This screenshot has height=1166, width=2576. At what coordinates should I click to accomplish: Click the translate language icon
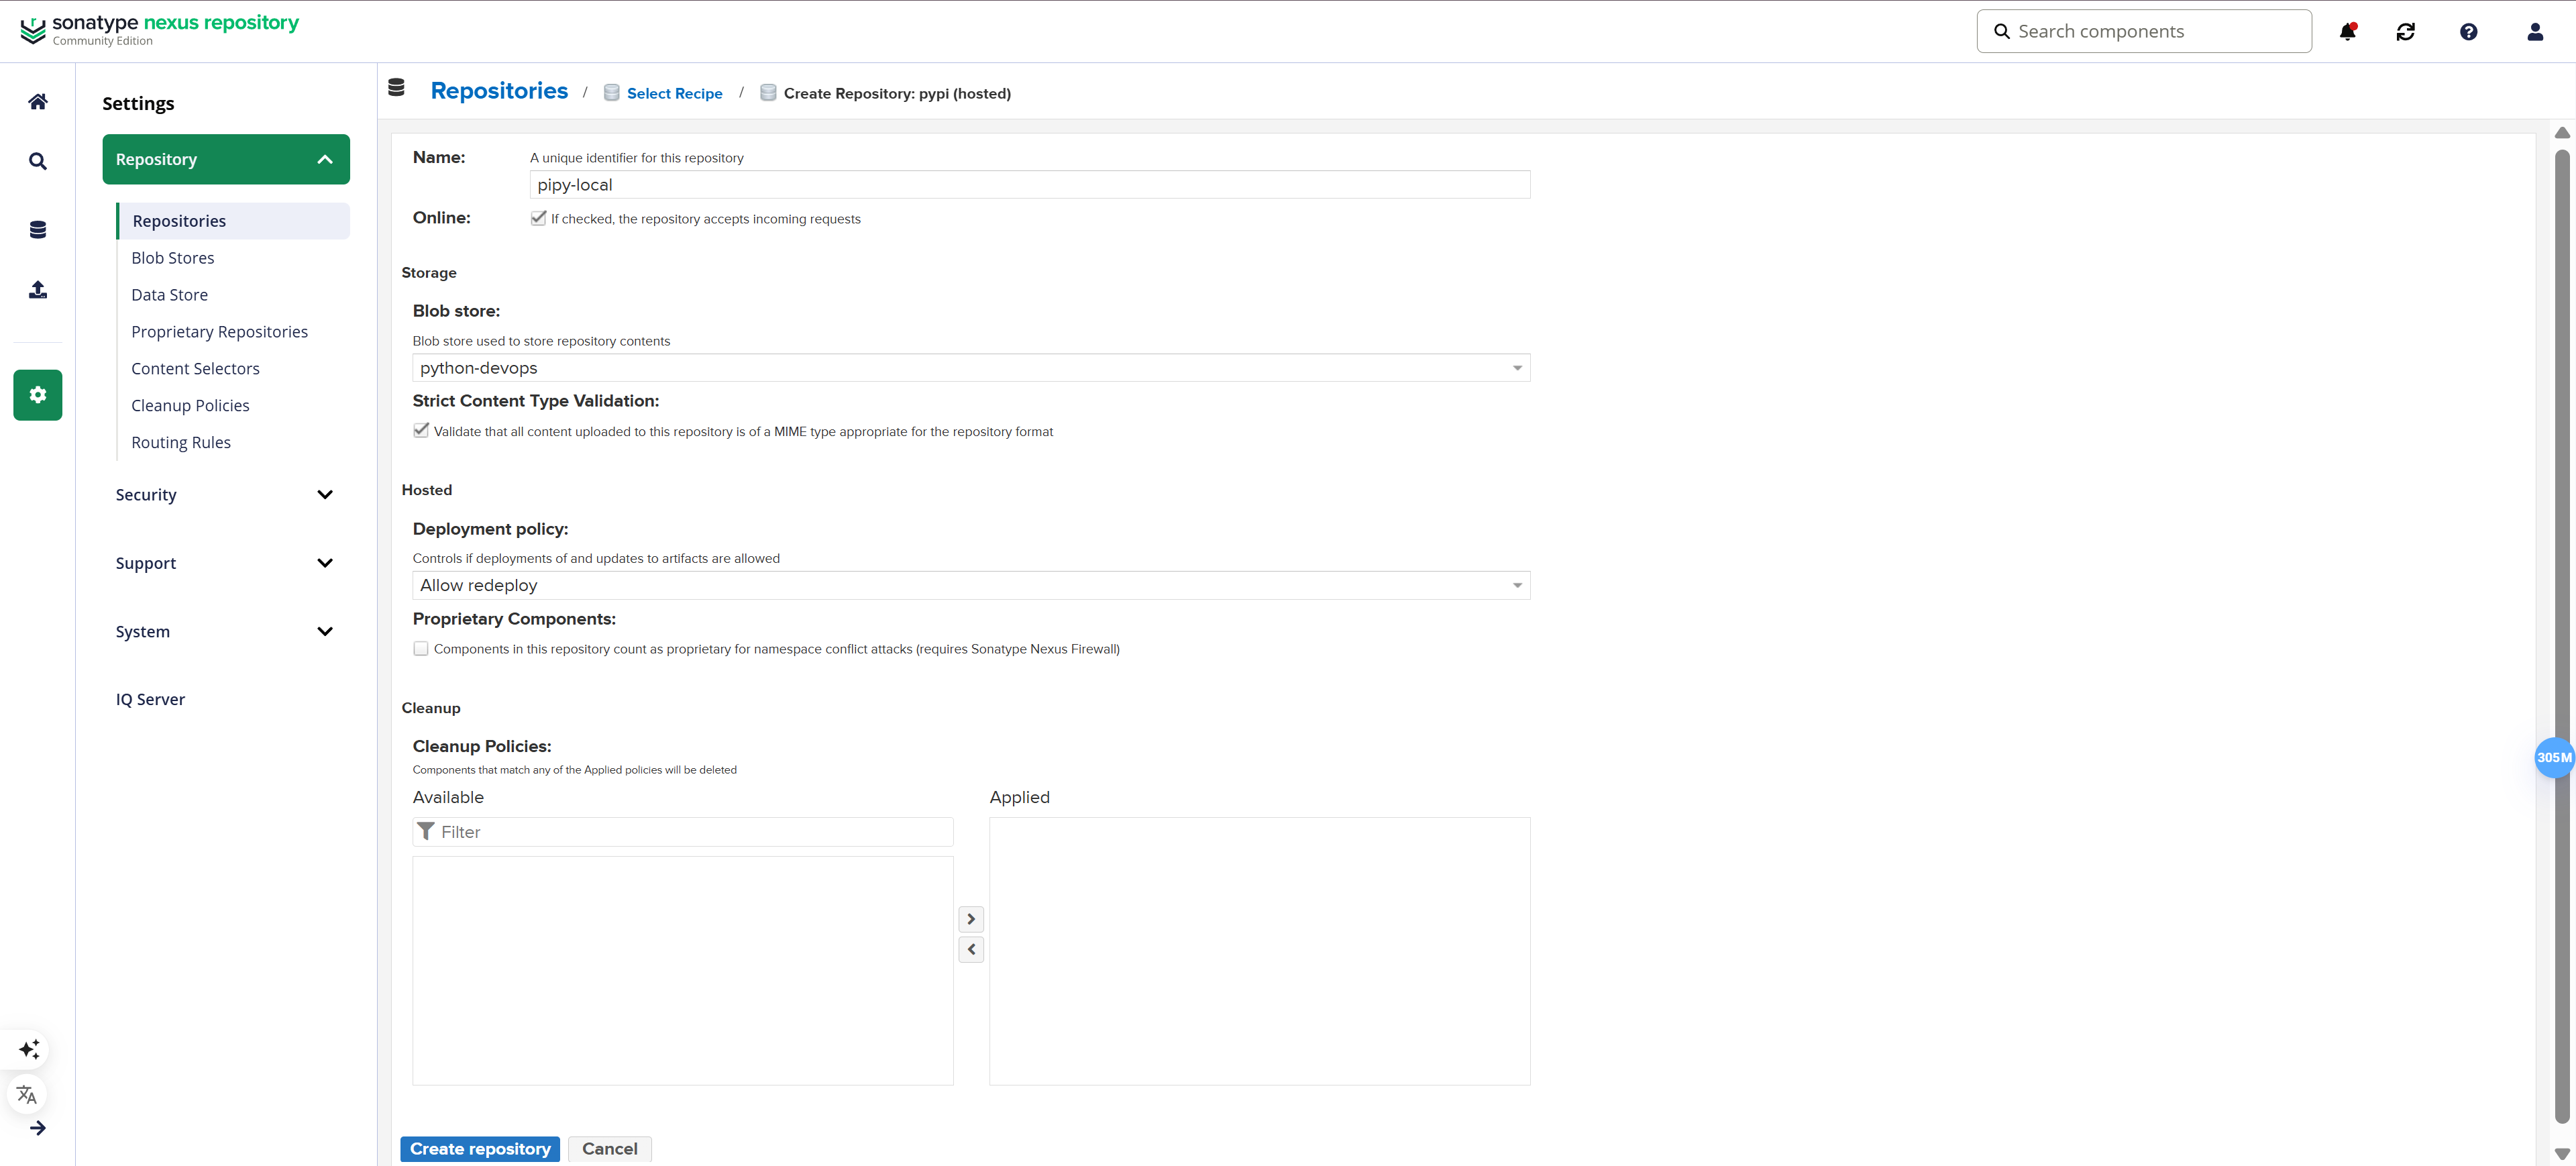pos(28,1094)
